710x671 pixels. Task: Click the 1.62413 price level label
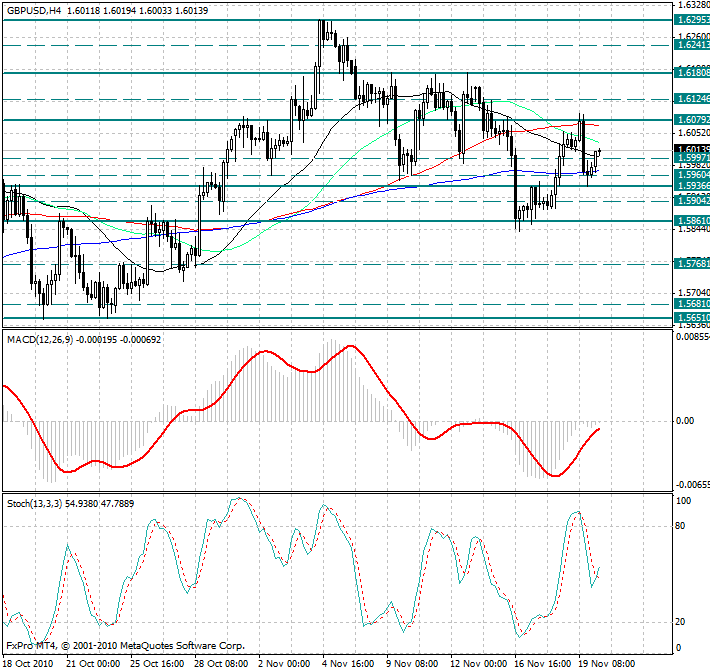(x=692, y=45)
